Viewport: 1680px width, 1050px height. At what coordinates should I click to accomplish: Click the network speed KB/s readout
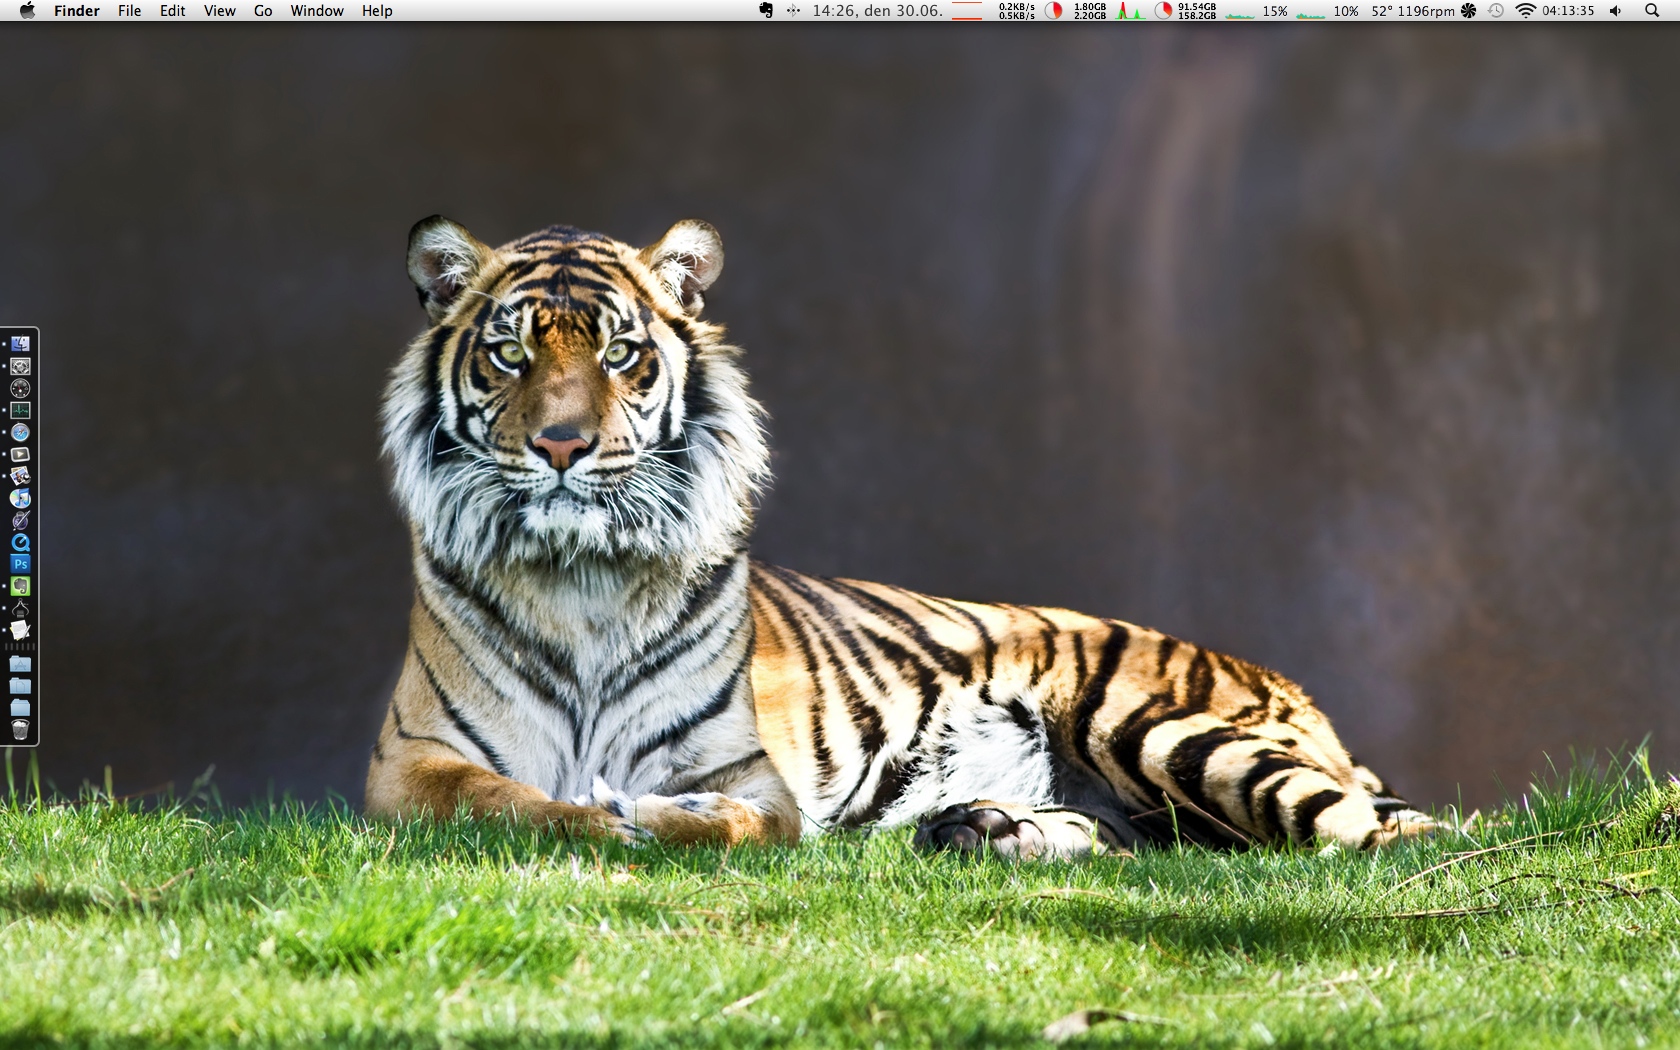tap(1017, 11)
